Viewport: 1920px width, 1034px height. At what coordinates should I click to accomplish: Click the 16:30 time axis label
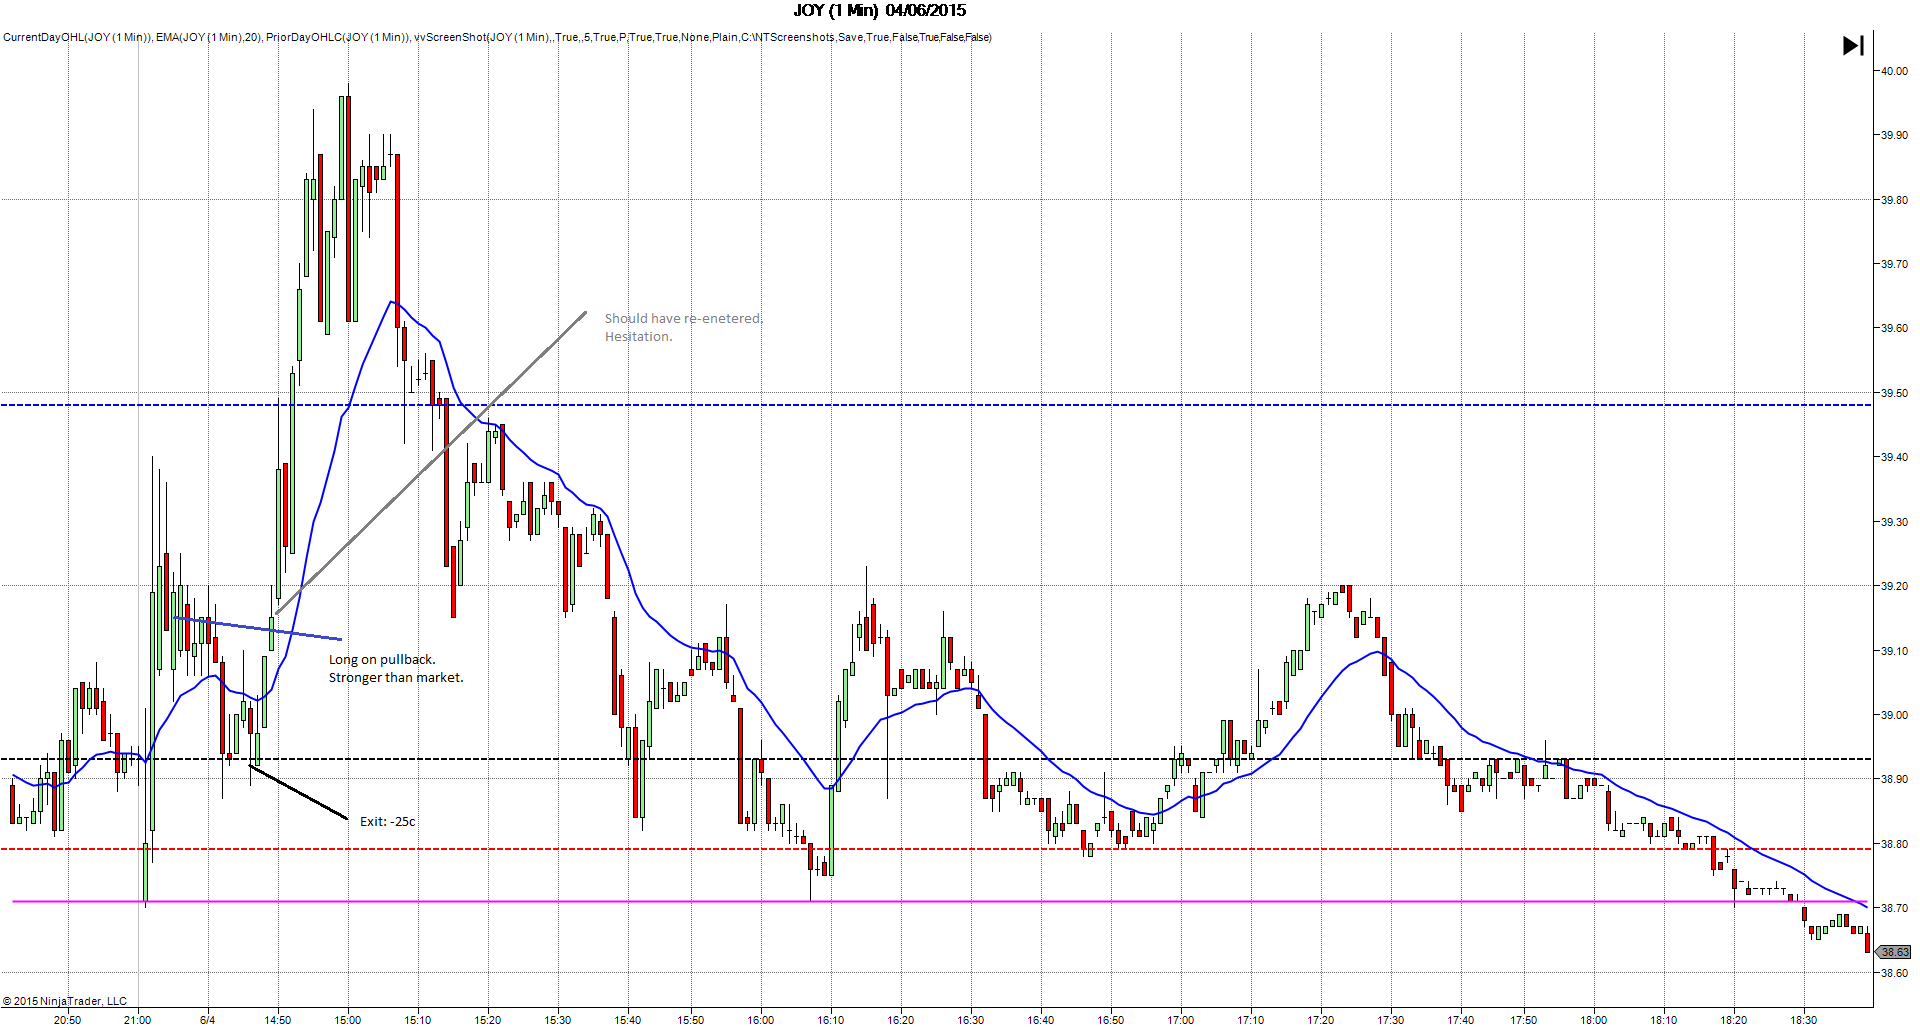click(971, 1020)
